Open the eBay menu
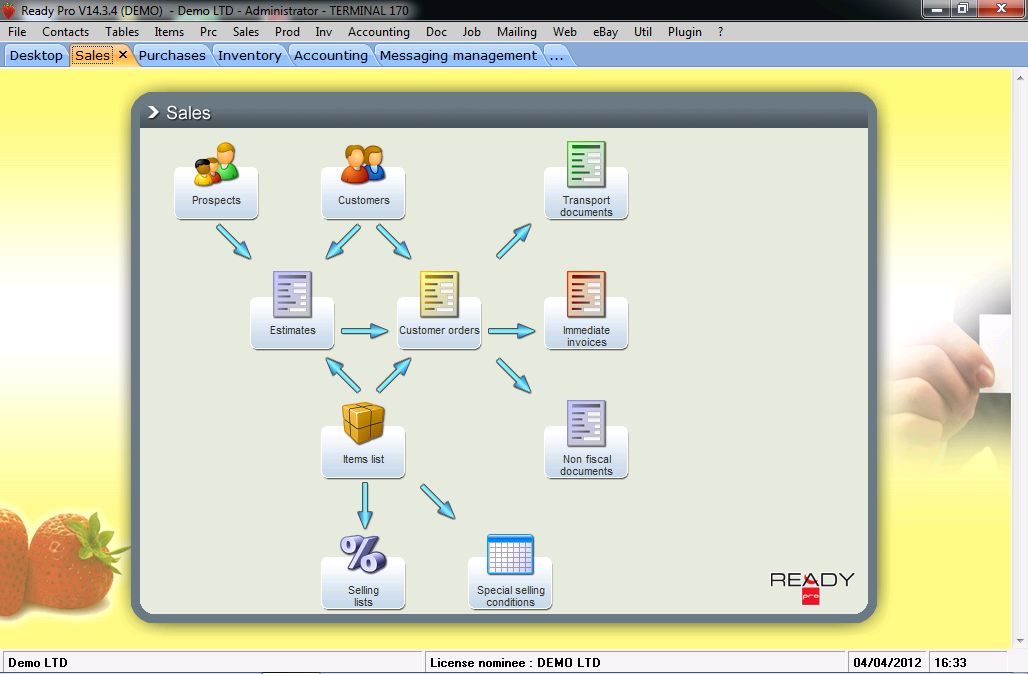The height and width of the screenshot is (674, 1028). [x=605, y=32]
